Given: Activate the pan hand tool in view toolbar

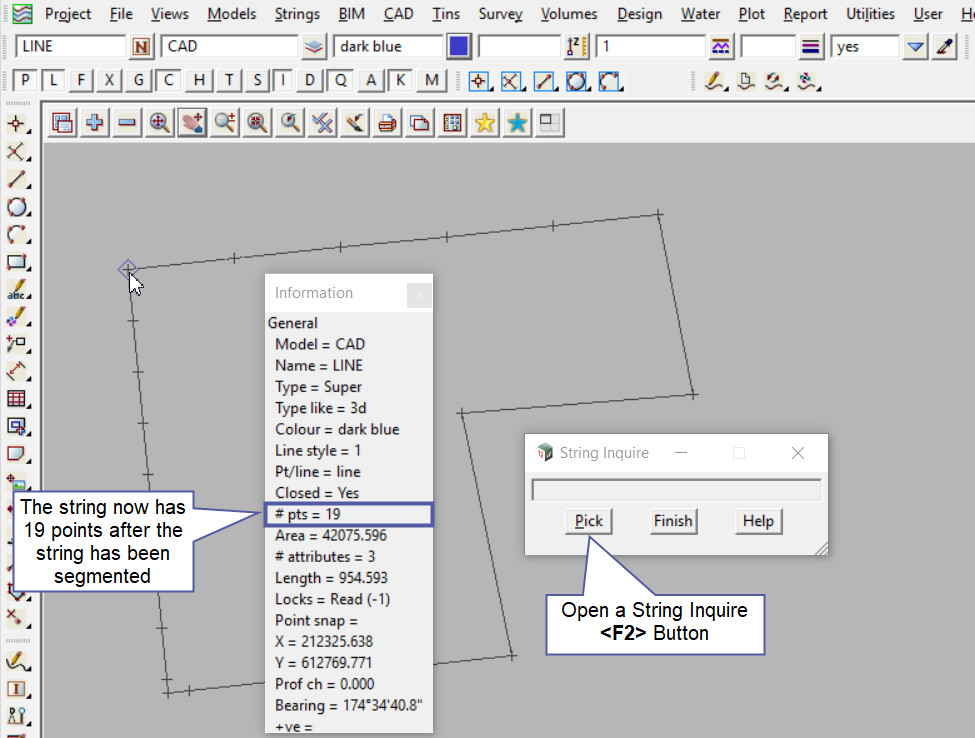Looking at the screenshot, I should point(192,122).
